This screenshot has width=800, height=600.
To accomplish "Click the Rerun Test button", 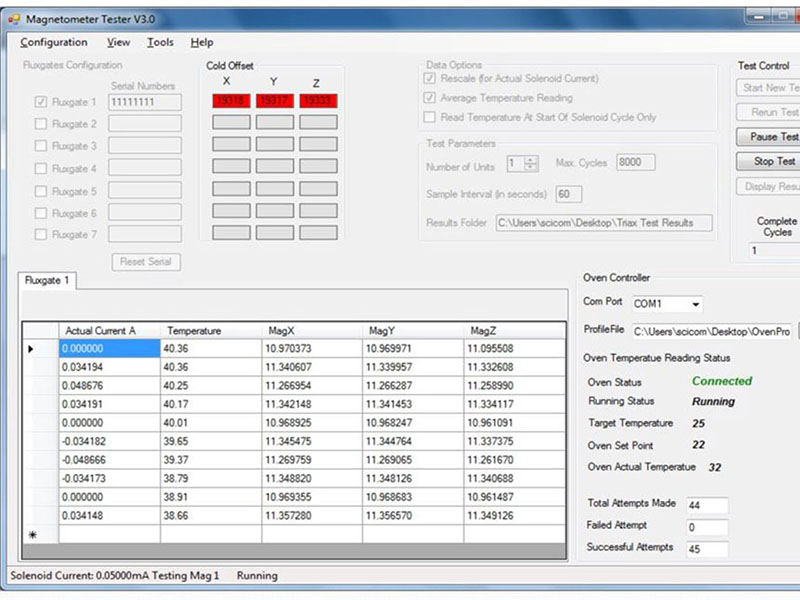I will click(x=768, y=112).
